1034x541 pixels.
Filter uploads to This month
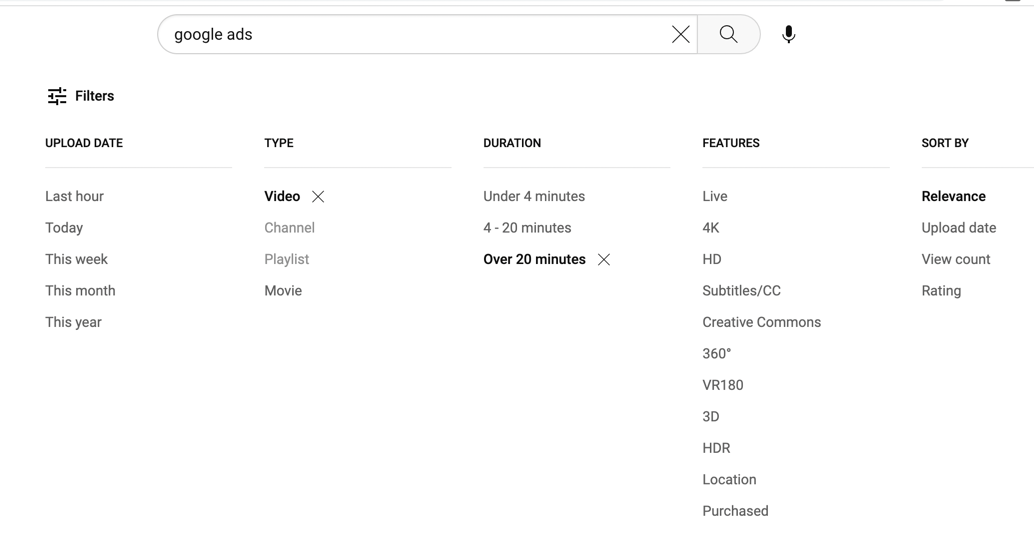click(x=80, y=291)
